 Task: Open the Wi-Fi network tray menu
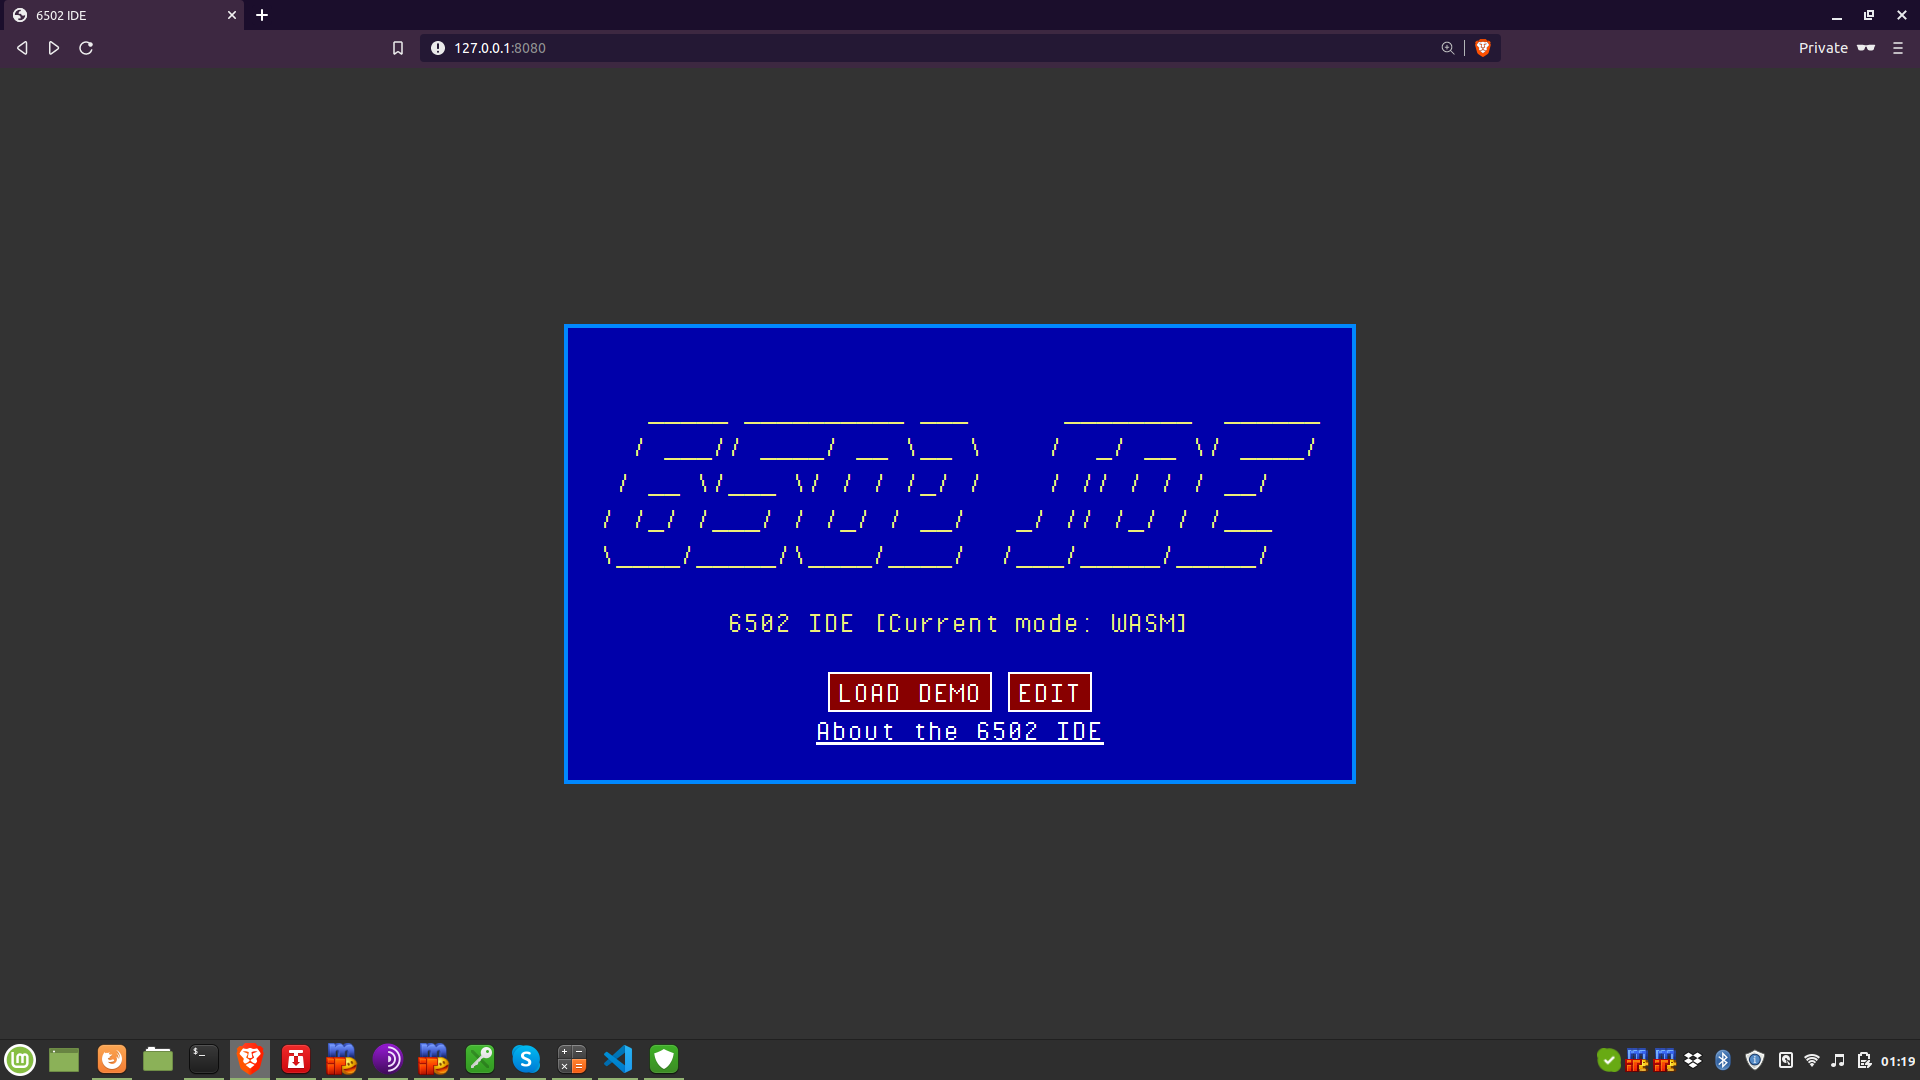[x=1812, y=1060]
